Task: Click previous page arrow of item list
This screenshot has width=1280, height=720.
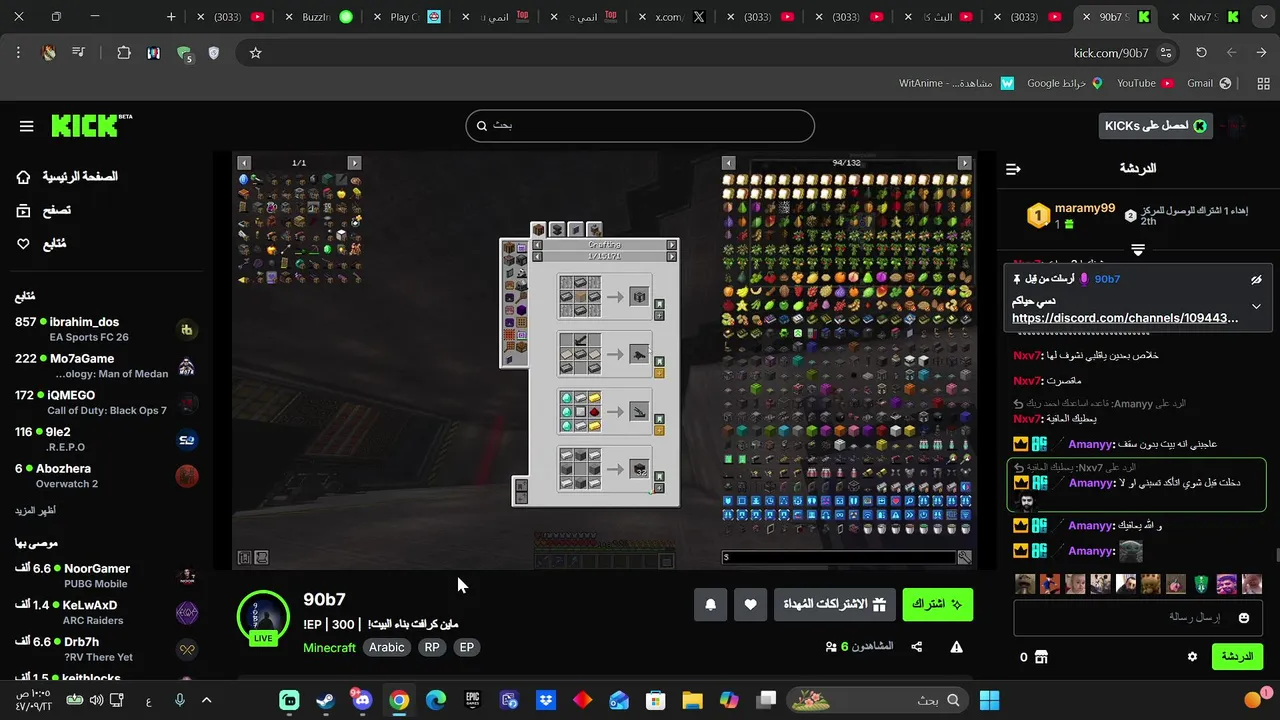Action: pyautogui.click(x=729, y=163)
